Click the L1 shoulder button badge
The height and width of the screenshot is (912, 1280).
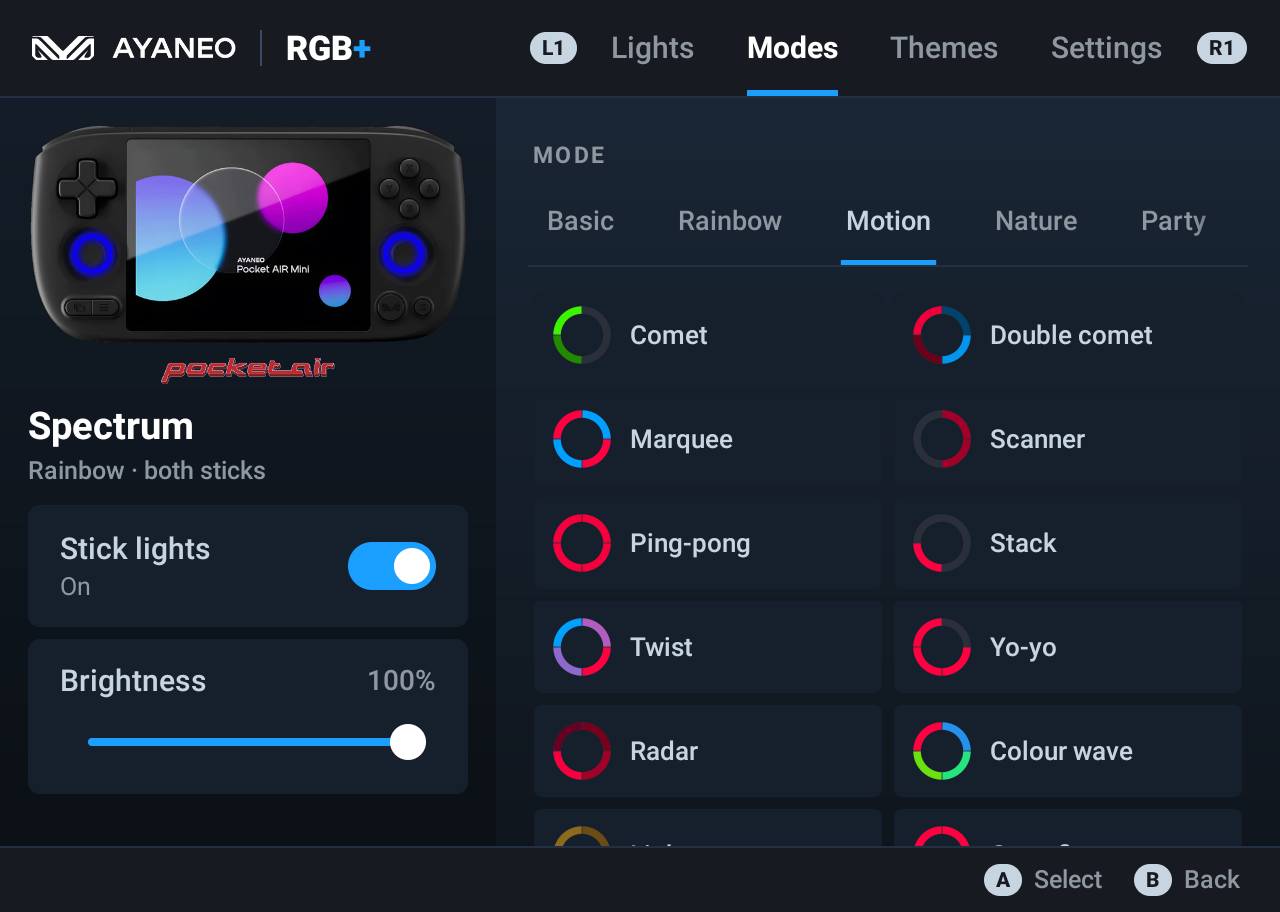[x=553, y=48]
